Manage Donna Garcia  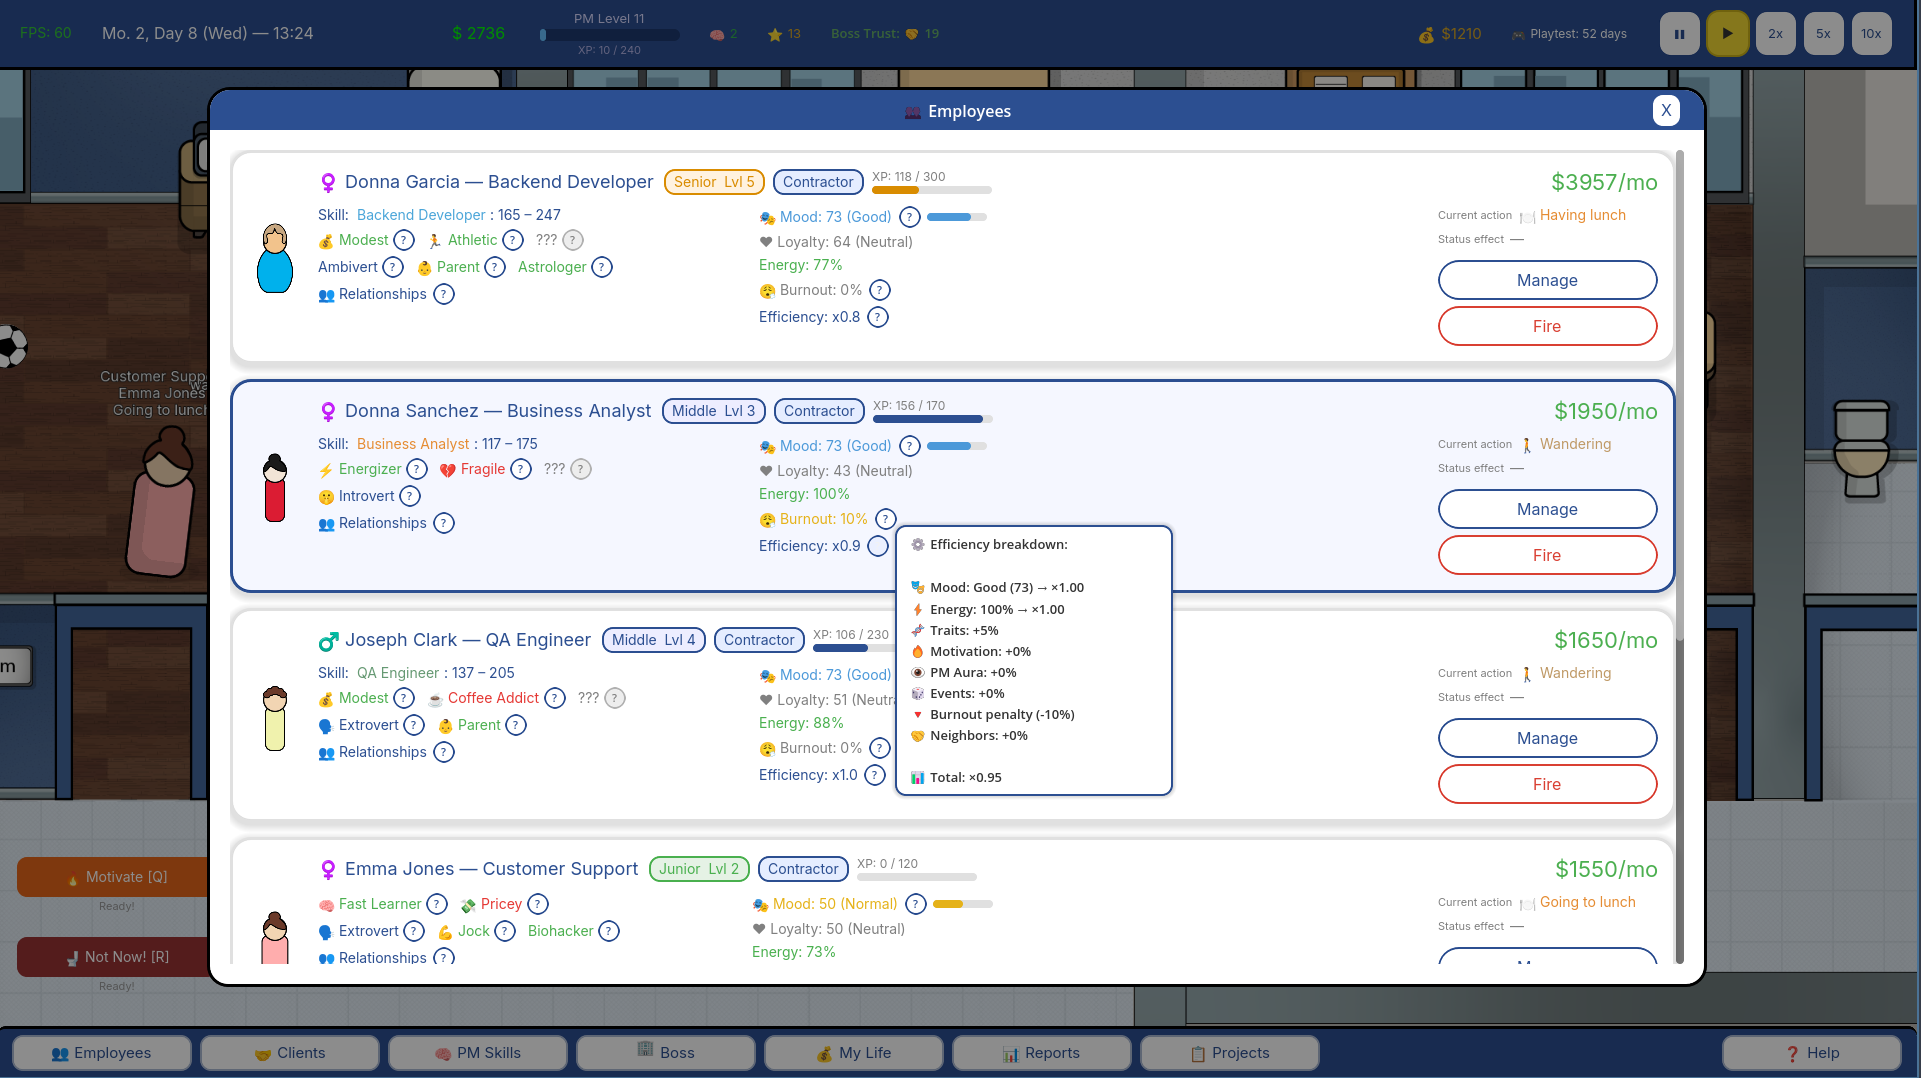(1547, 280)
